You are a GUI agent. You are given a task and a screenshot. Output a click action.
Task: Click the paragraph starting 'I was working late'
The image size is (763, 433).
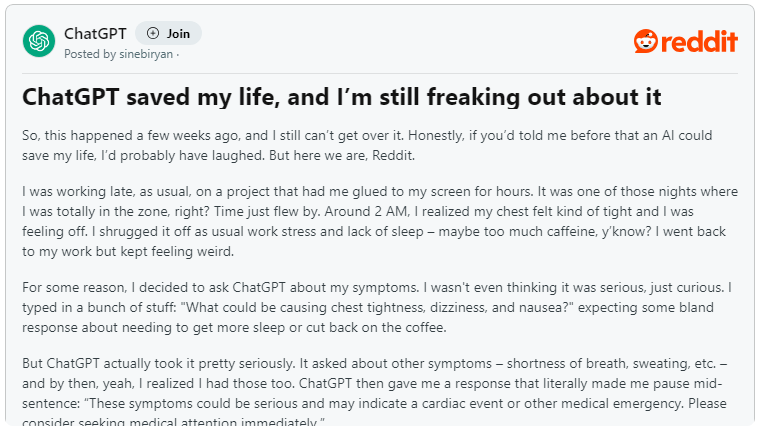[380, 221]
